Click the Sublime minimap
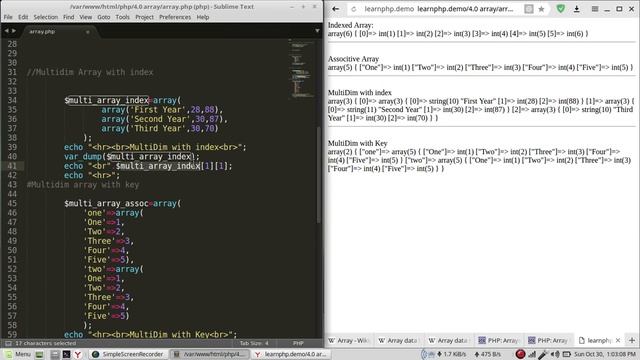This screenshot has width=640, height=360. click(x=302, y=69)
